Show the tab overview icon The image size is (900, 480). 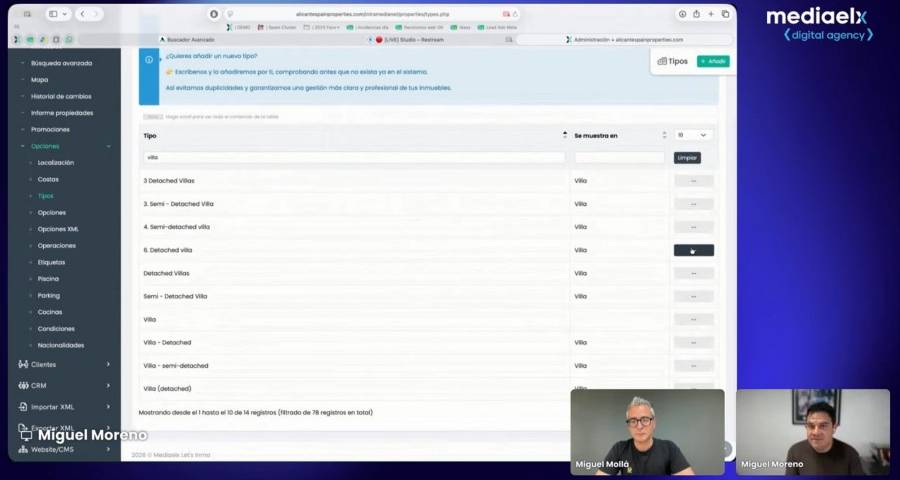tap(726, 14)
